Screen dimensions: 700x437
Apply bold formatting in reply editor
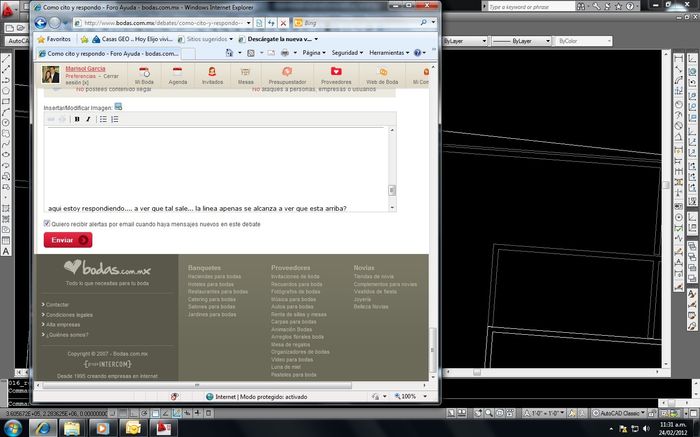click(77, 119)
